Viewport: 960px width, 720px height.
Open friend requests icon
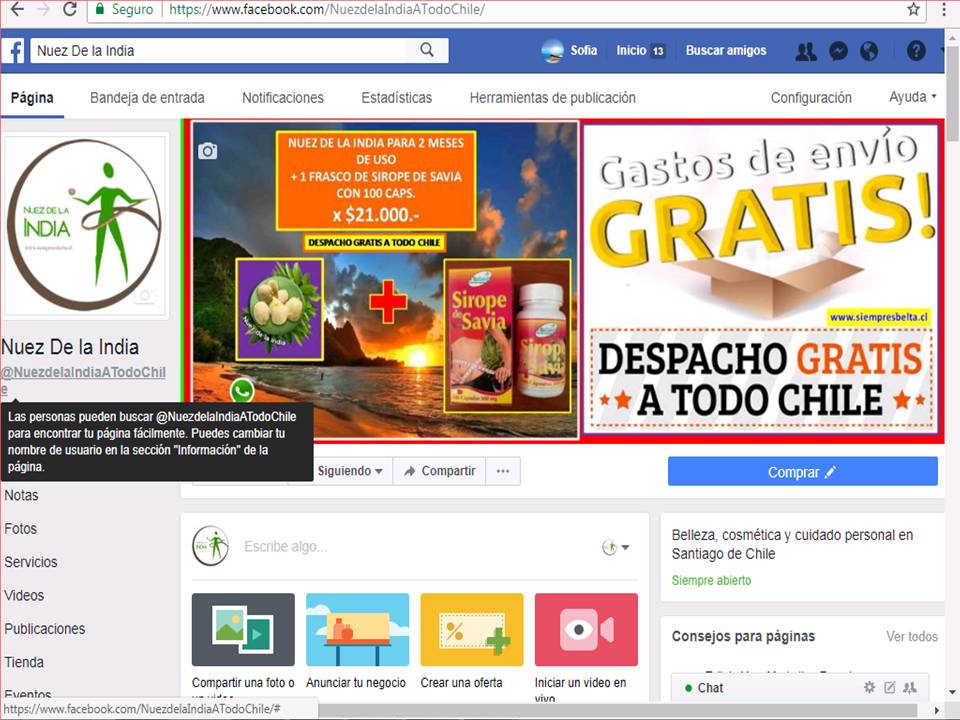[x=805, y=51]
